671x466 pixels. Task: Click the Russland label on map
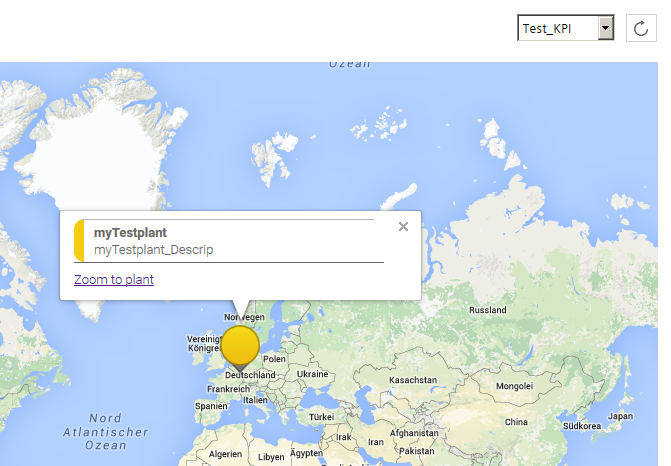click(x=487, y=310)
